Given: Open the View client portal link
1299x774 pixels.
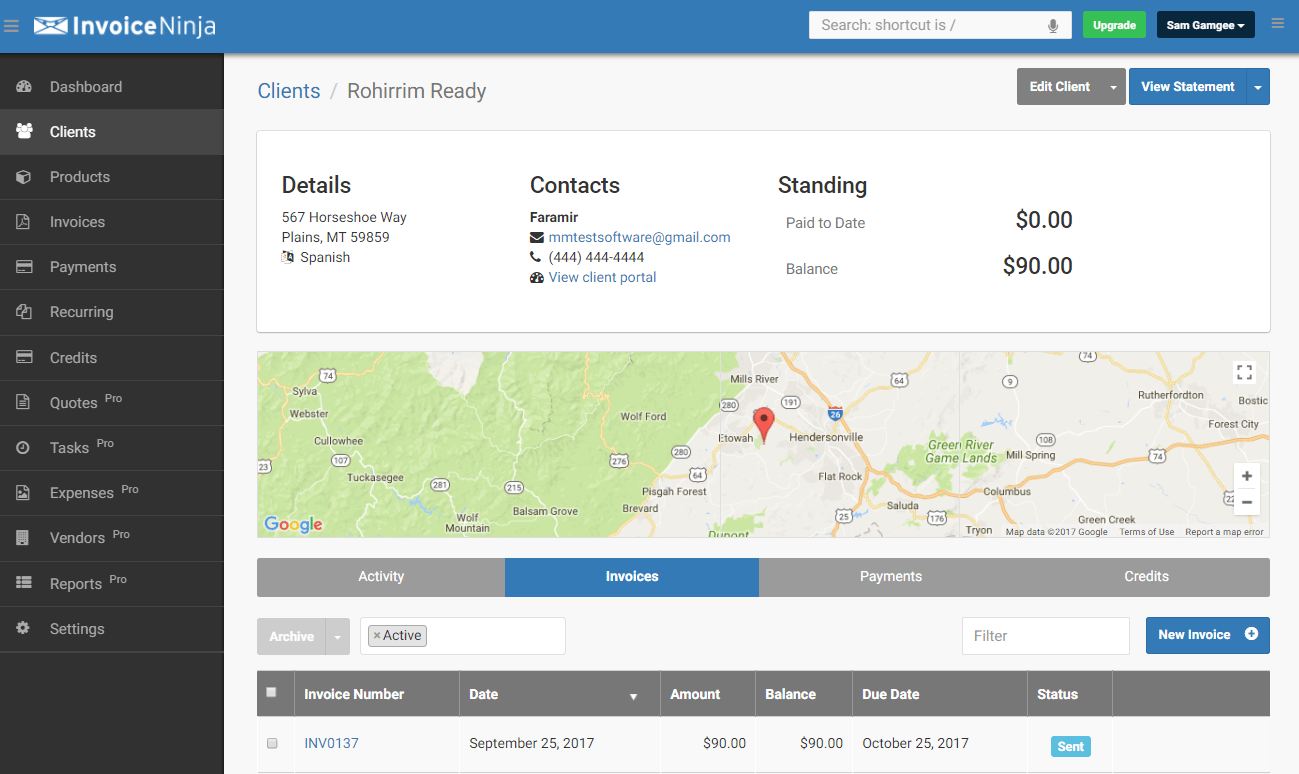Looking at the screenshot, I should click(x=602, y=277).
